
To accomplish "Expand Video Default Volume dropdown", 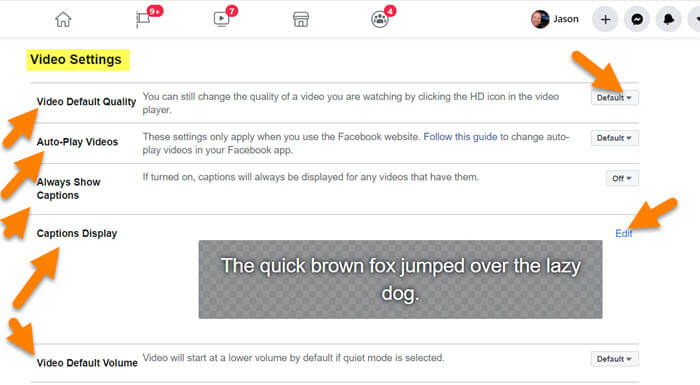I will tap(614, 359).
